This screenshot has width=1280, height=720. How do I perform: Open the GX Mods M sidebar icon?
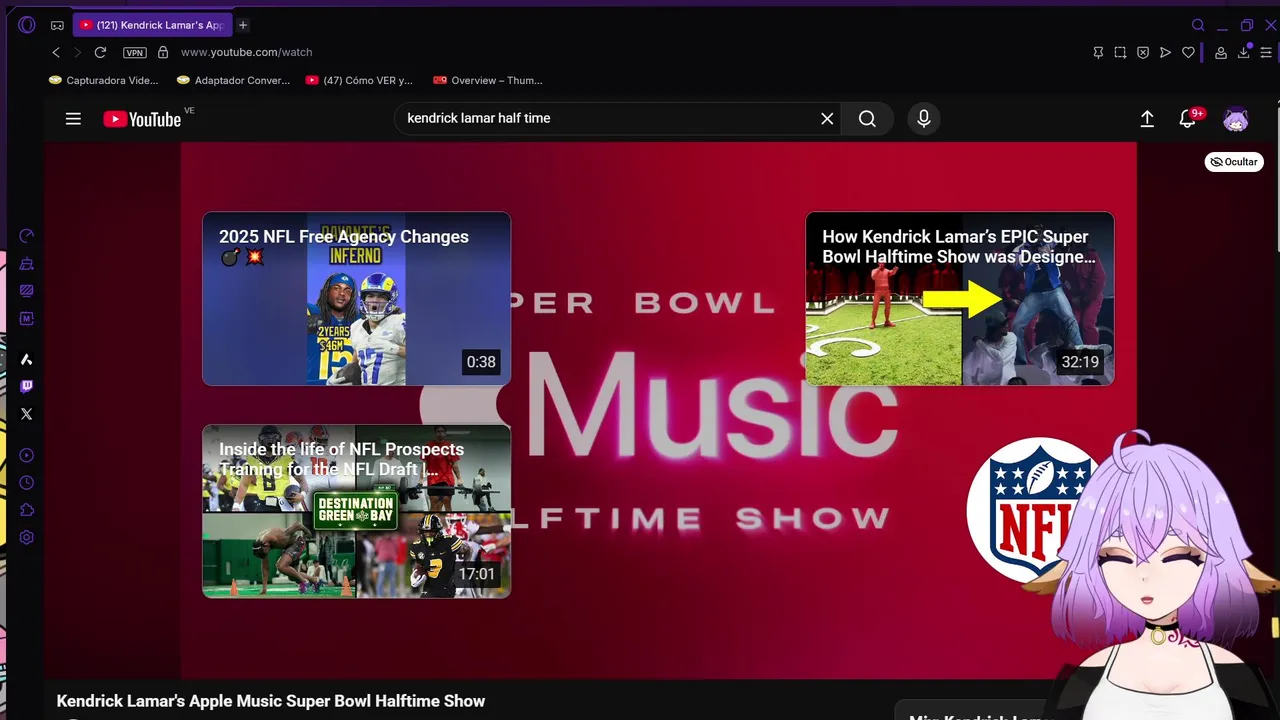pyautogui.click(x=27, y=319)
